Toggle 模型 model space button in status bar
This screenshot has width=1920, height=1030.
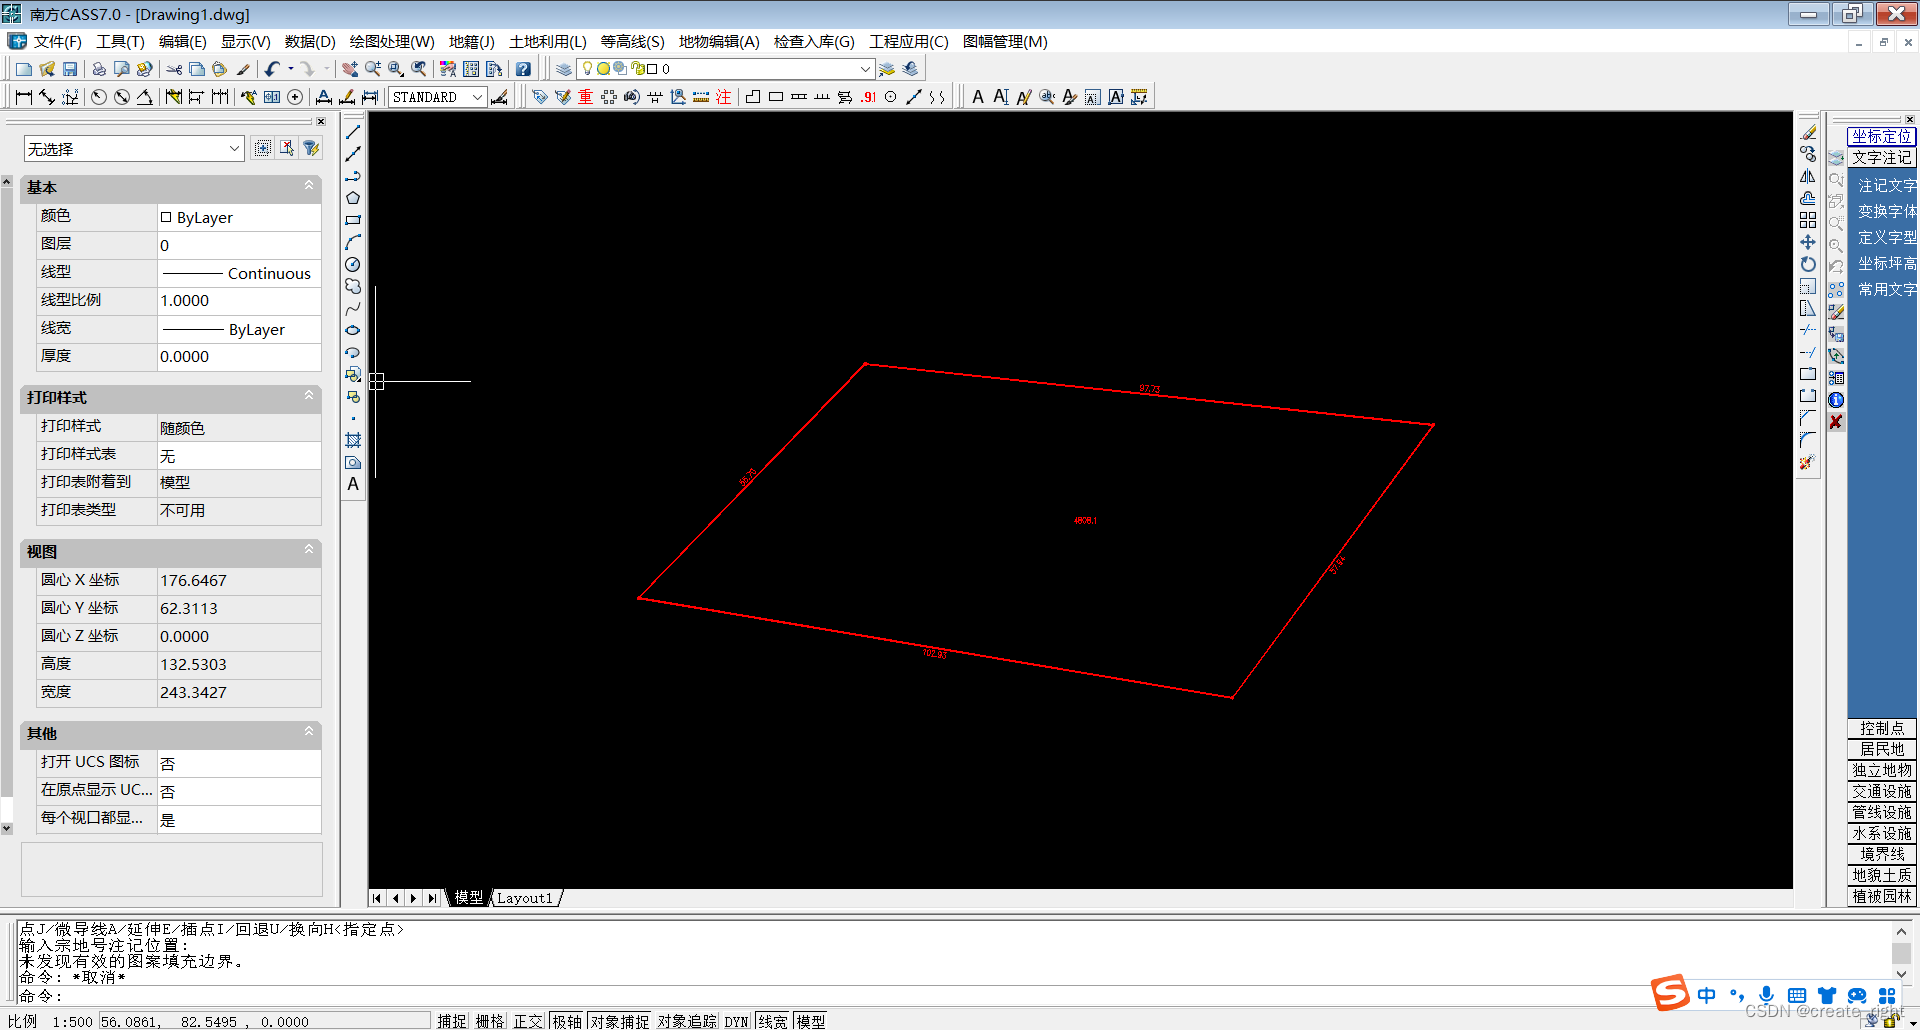coord(811,1021)
